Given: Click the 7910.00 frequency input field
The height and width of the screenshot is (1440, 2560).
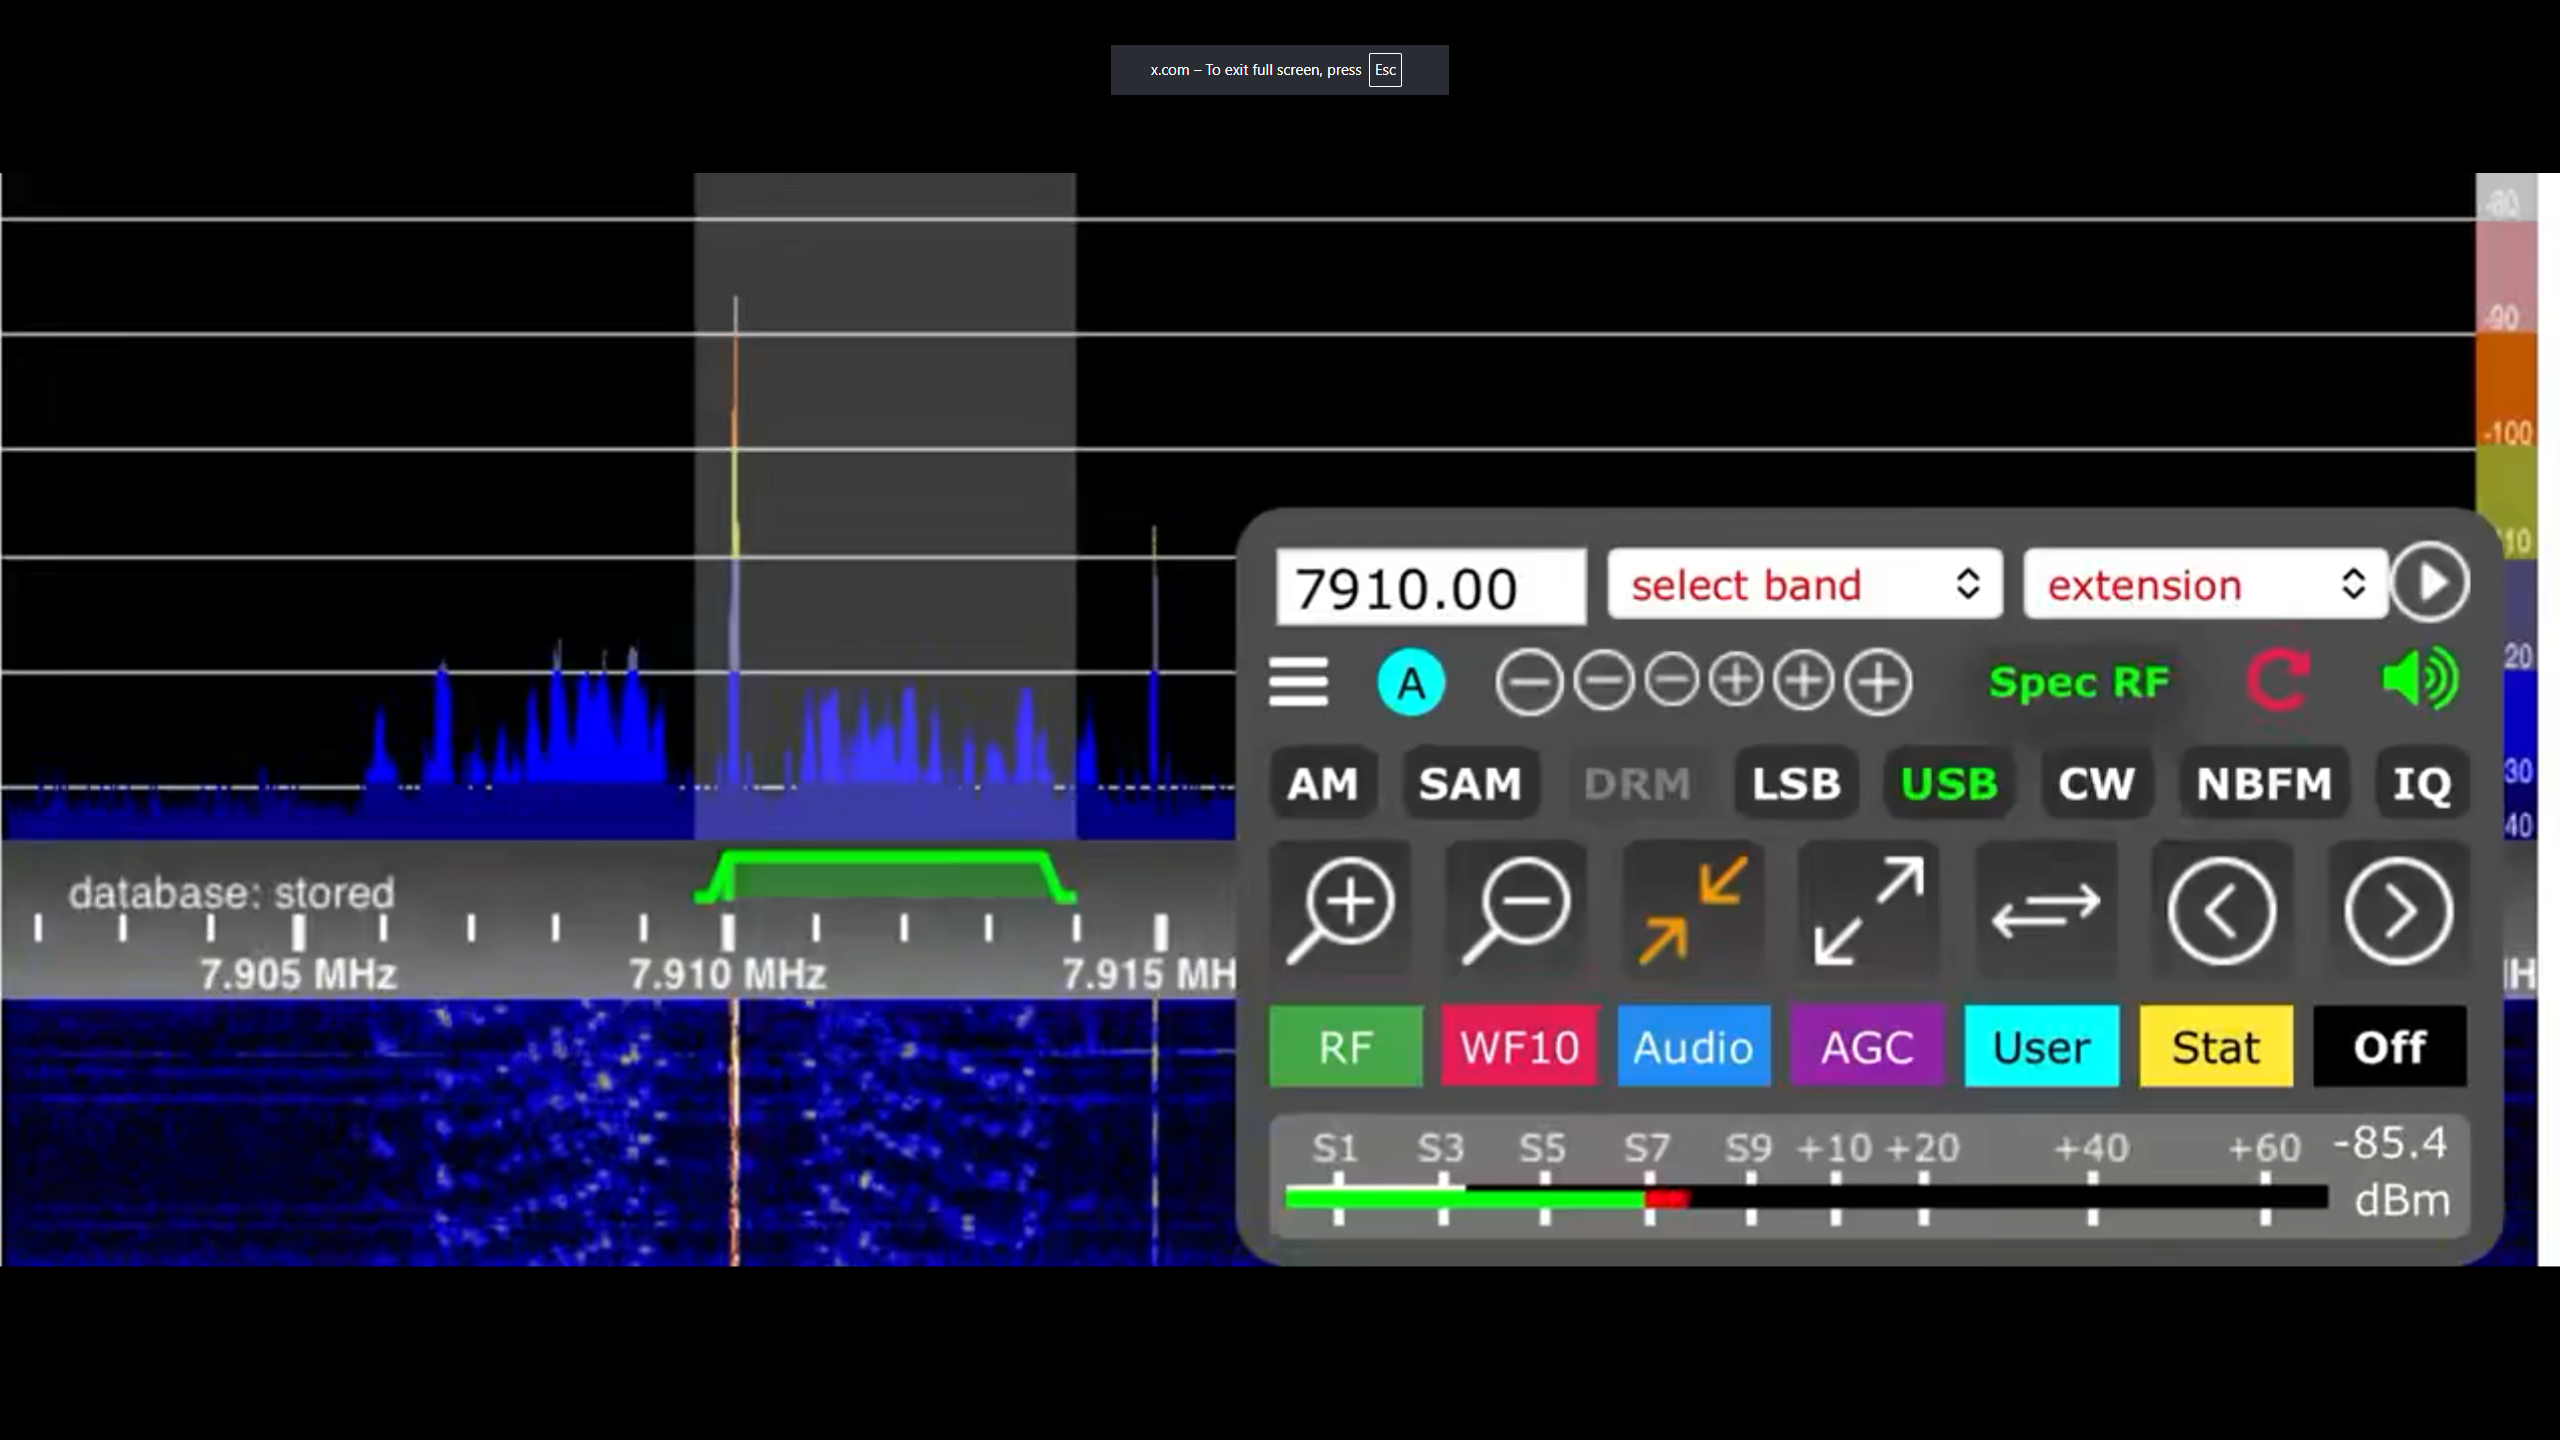Looking at the screenshot, I should (x=1430, y=587).
